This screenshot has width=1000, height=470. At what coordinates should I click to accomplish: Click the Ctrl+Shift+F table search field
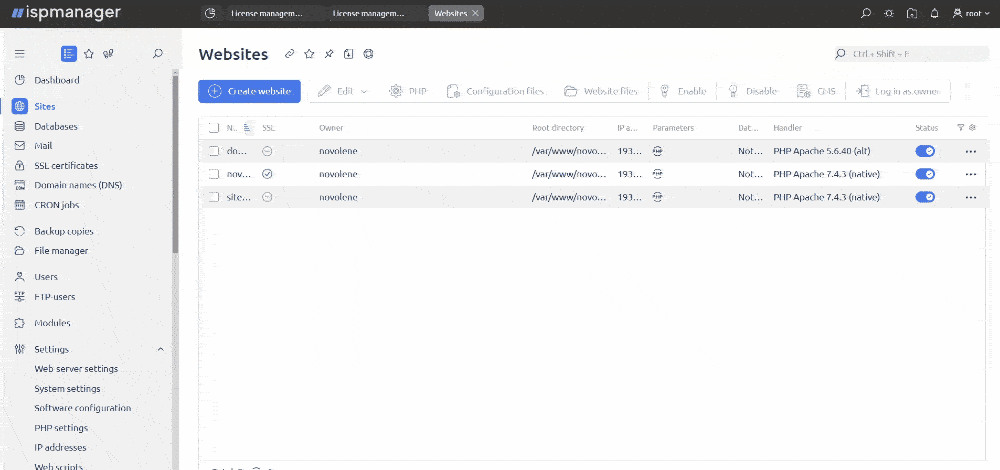(x=912, y=54)
